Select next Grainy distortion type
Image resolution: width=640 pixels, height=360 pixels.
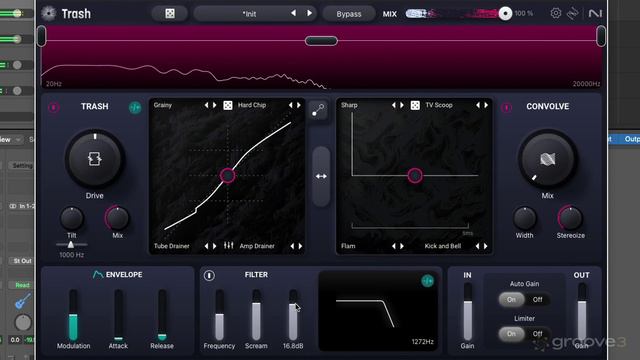click(x=215, y=105)
